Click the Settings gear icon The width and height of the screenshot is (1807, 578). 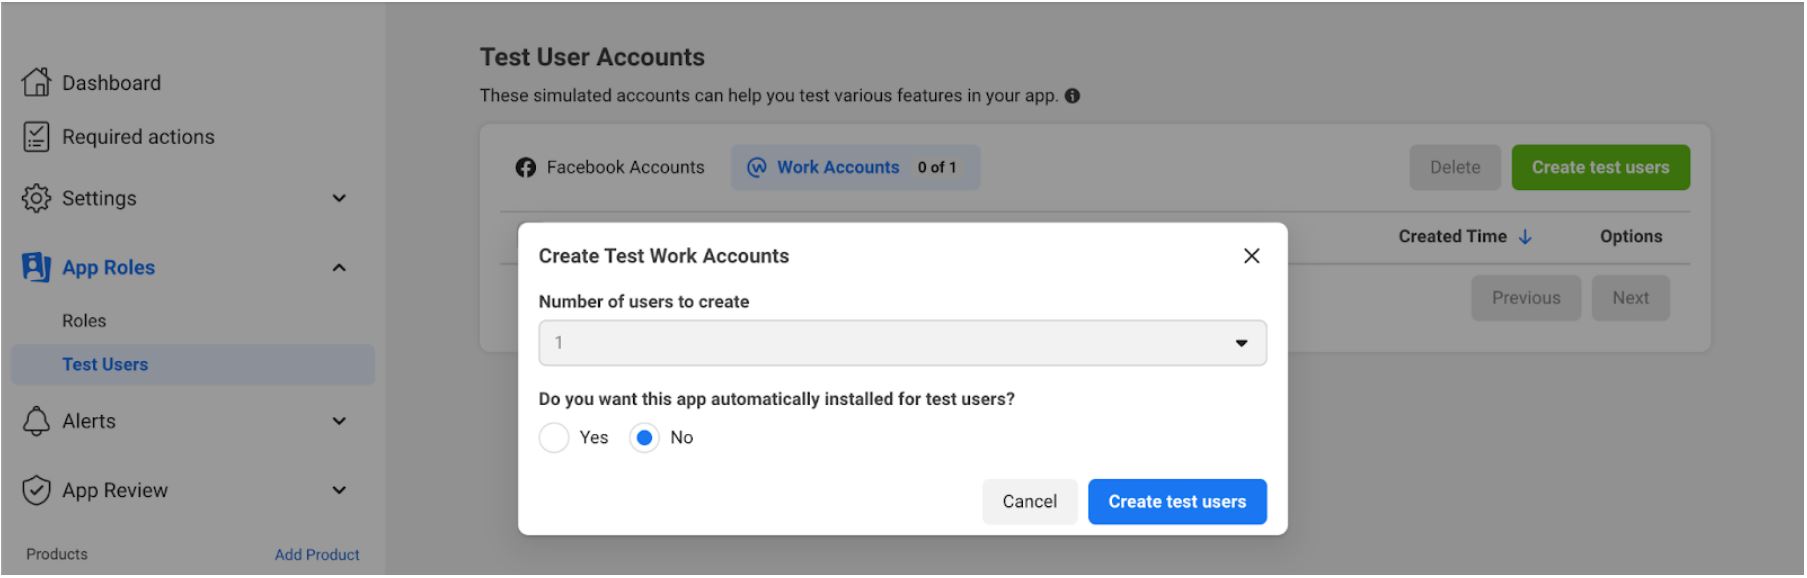(x=36, y=198)
